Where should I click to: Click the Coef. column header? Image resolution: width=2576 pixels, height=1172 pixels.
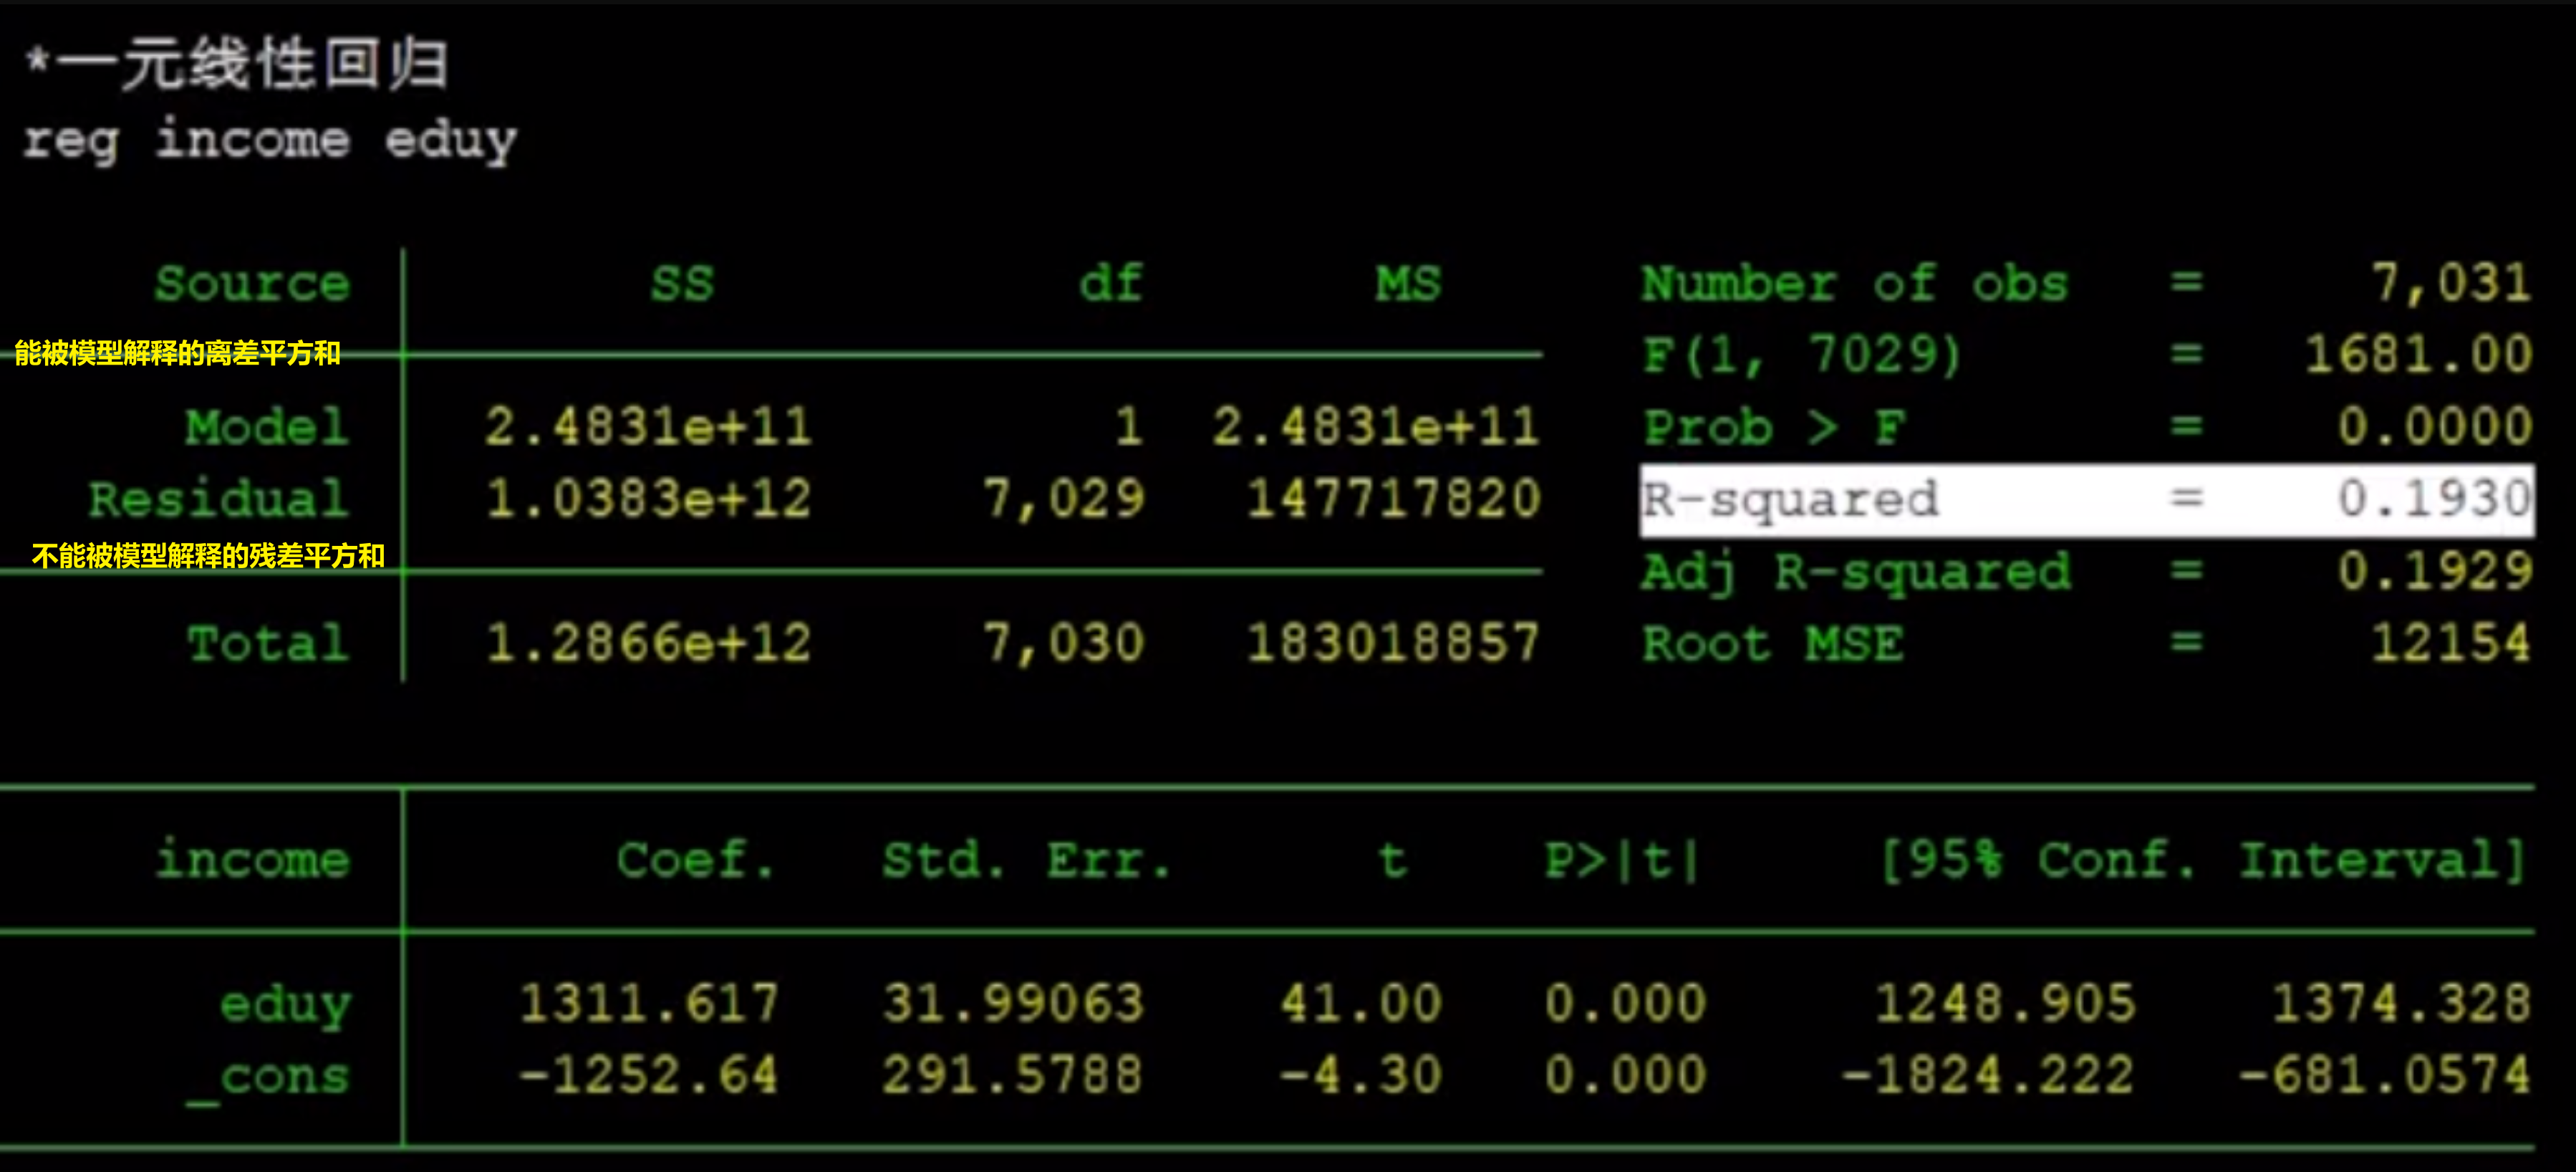(x=695, y=860)
